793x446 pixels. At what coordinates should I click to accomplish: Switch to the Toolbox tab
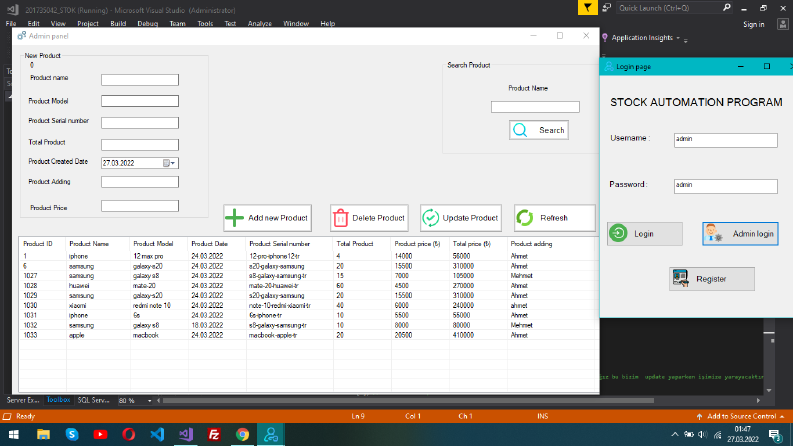59,399
